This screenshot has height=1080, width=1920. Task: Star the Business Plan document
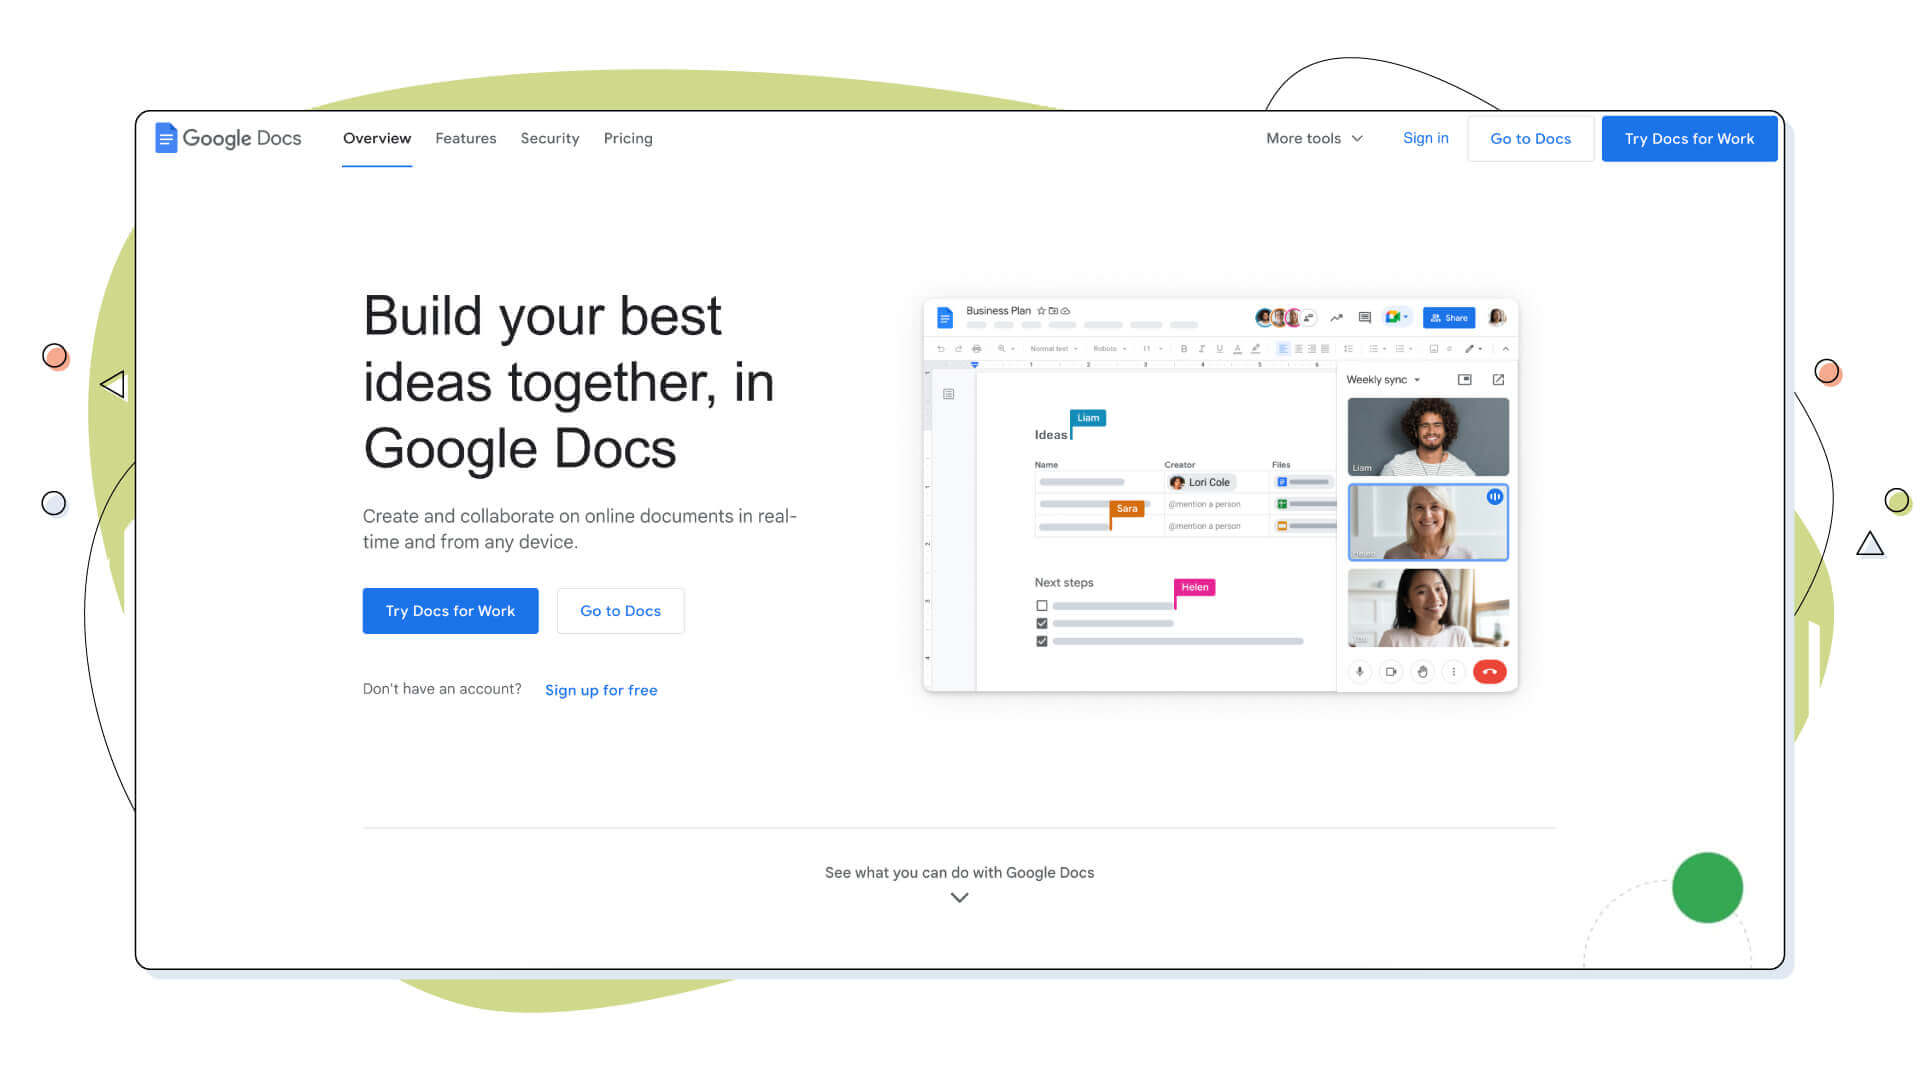coord(1041,311)
